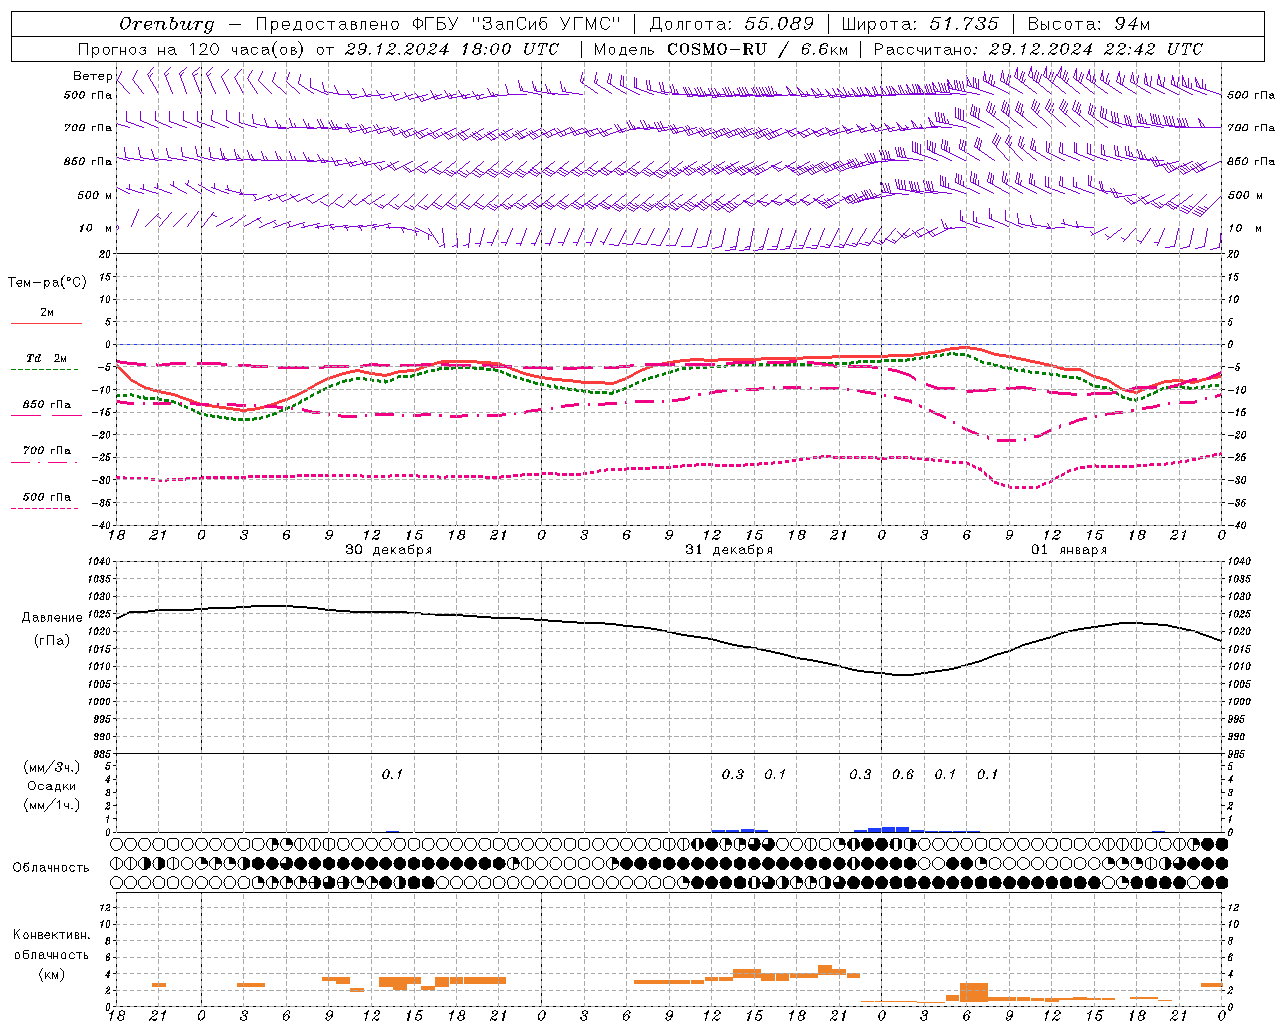Click the Давление pressure label
Viewport: 1280px width, 1024px height.
51,618
